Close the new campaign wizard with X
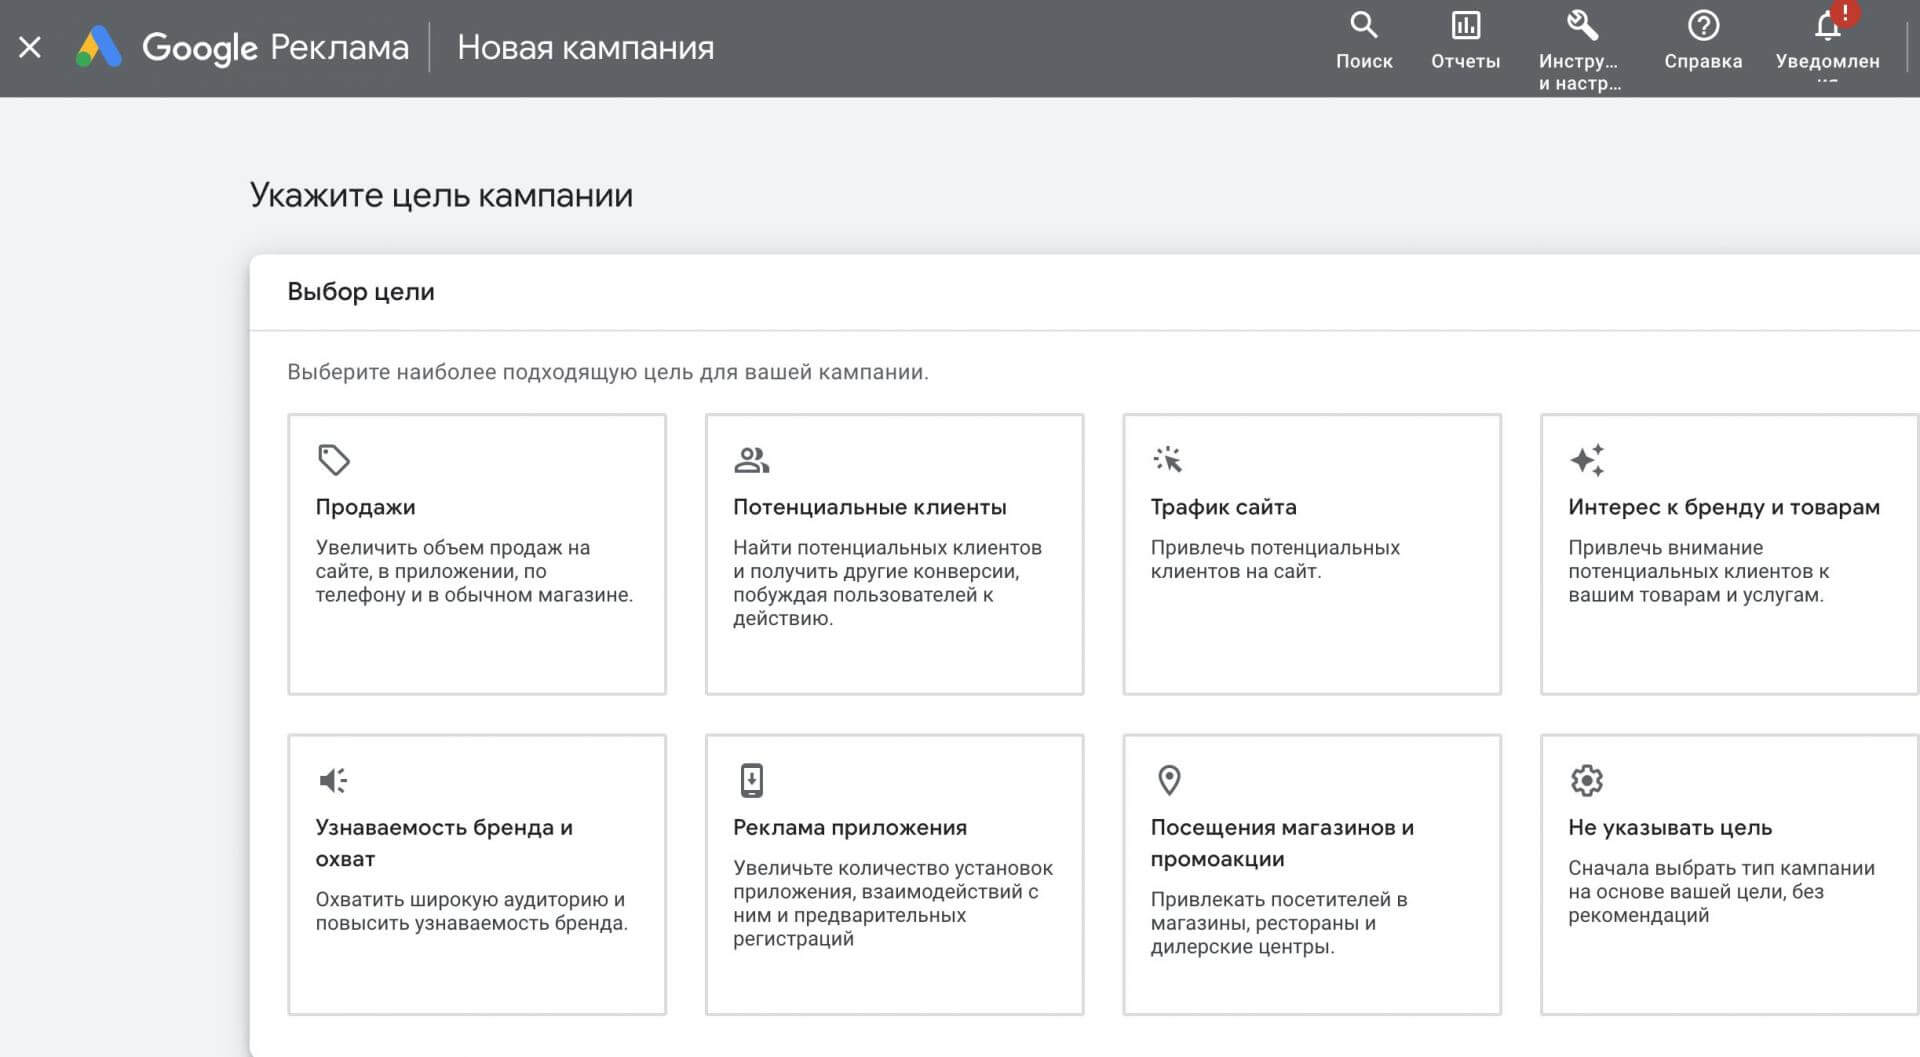The width and height of the screenshot is (1920, 1057). pos(30,47)
